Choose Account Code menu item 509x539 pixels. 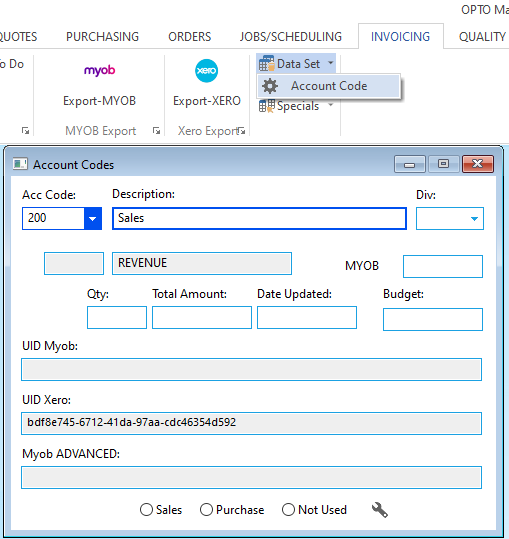point(329,86)
